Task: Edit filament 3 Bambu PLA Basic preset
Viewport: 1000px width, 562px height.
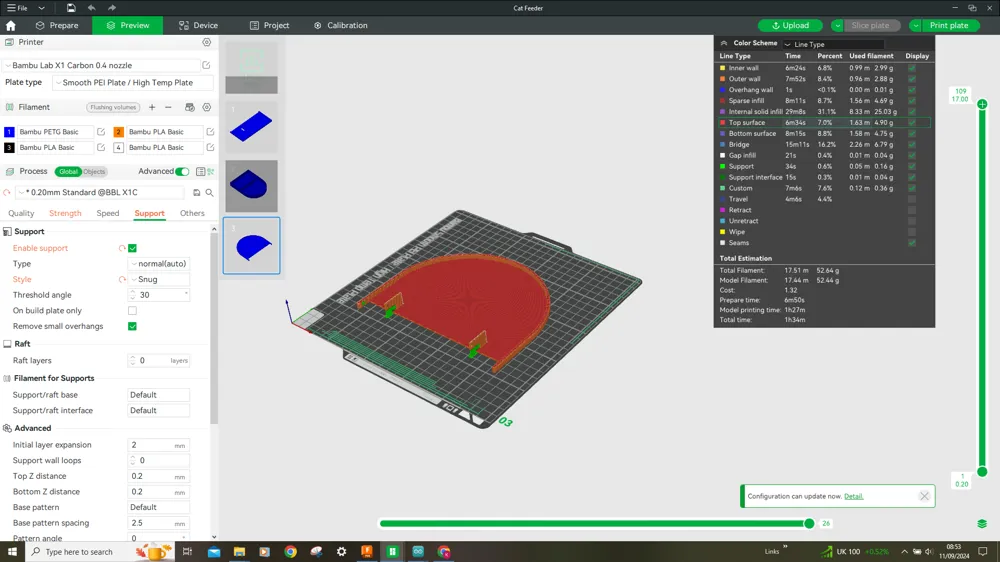Action: (101, 147)
